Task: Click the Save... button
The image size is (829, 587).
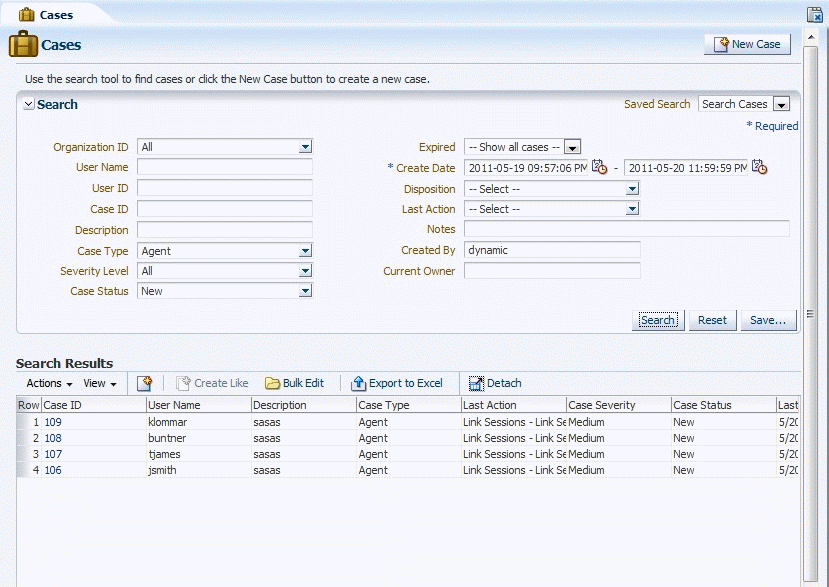Action: point(768,320)
